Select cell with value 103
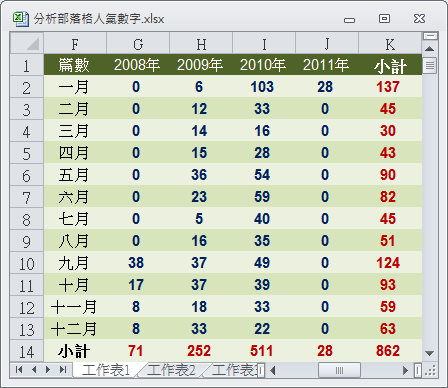Image resolution: width=448 pixels, height=388 pixels. tap(264, 87)
